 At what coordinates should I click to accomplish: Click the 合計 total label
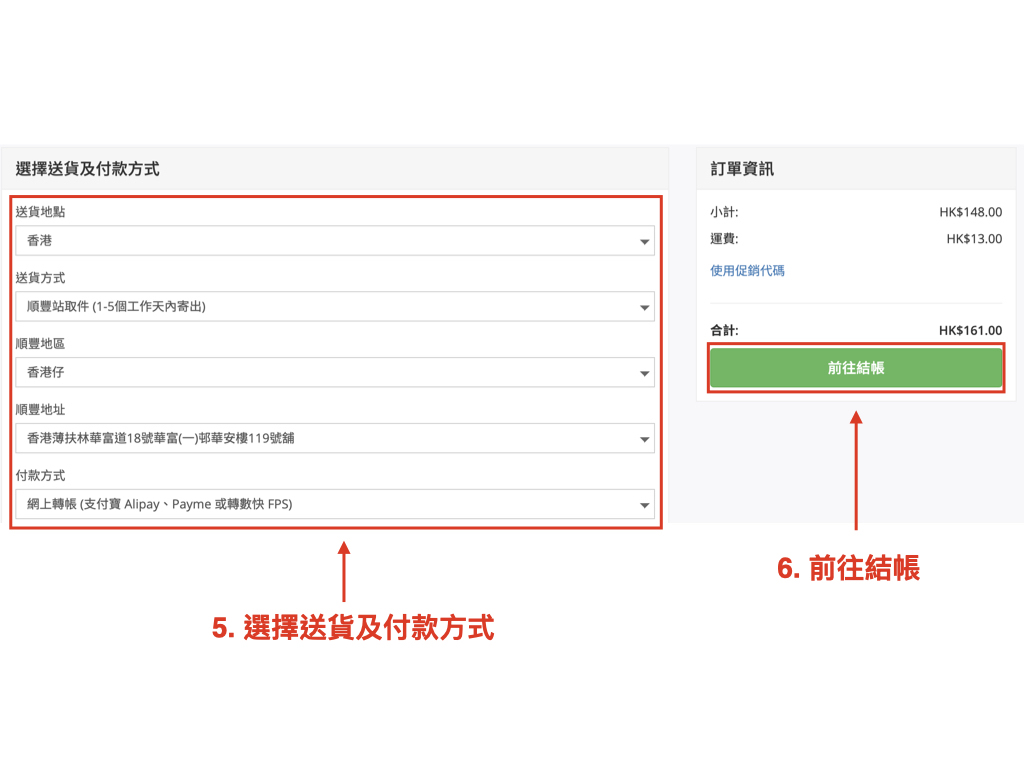tap(724, 331)
